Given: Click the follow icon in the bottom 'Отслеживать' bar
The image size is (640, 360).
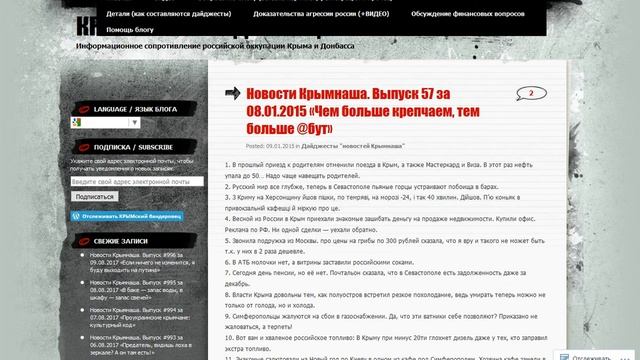Looking at the screenshot, I should 564,358.
